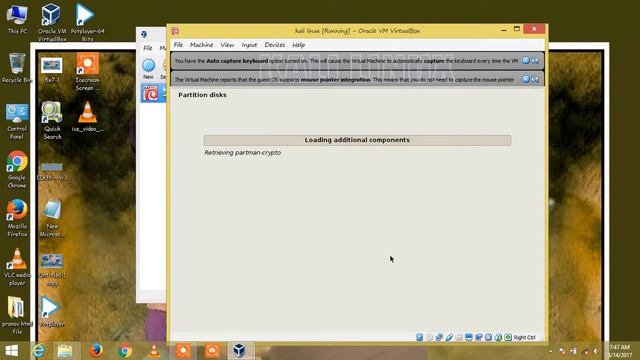Image resolution: width=640 pixels, height=360 pixels.
Task: Click first Icecream Screen Recorder taskbar button
Action: pos(183,351)
